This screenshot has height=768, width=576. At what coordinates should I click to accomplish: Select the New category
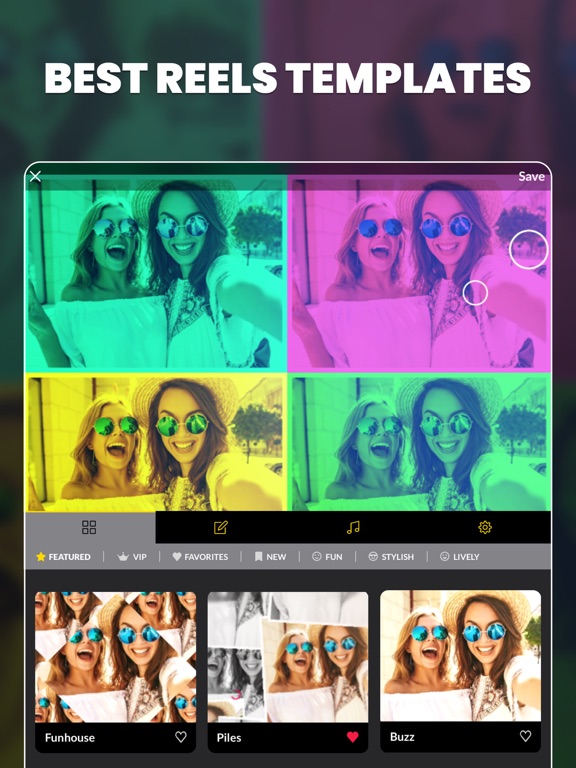270,556
